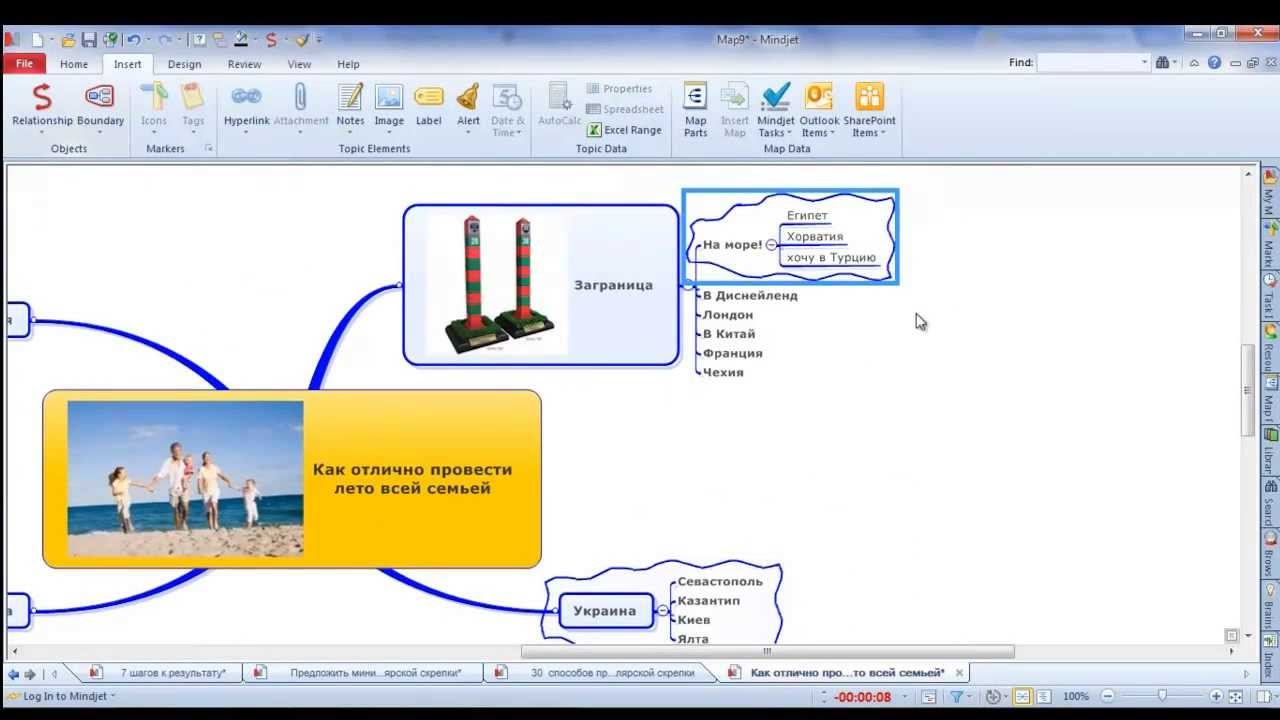Viewport: 1280px width, 720px height.
Task: Switch to the Review ribbon tab
Action: (x=244, y=64)
